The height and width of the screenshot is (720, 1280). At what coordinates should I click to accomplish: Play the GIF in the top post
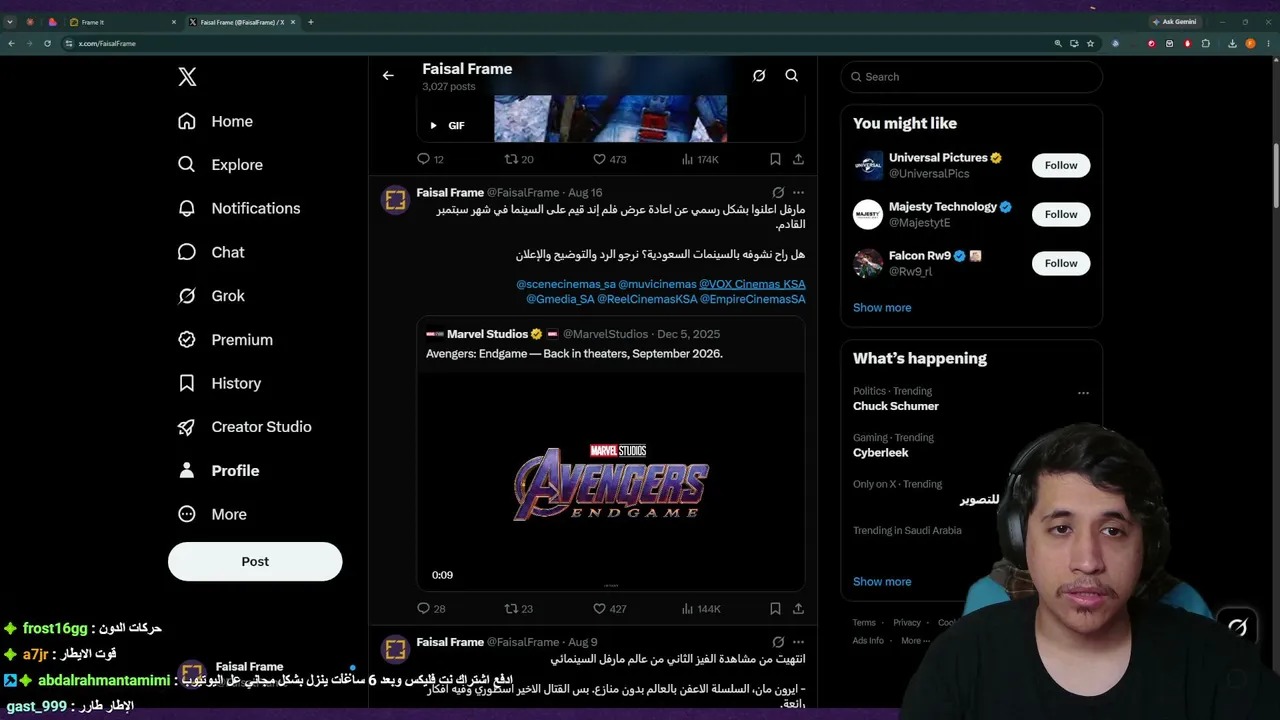(433, 125)
